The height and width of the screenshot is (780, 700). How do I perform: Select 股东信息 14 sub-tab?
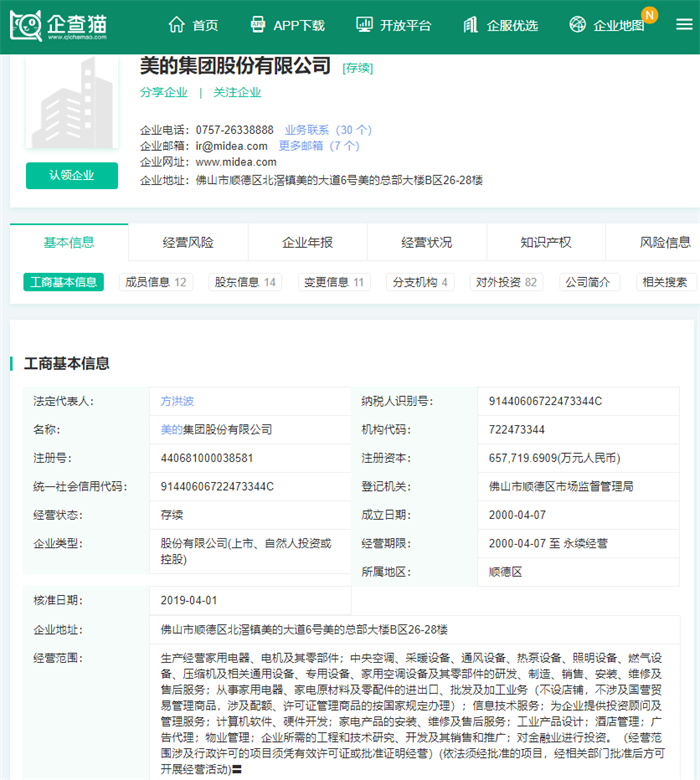(245, 282)
